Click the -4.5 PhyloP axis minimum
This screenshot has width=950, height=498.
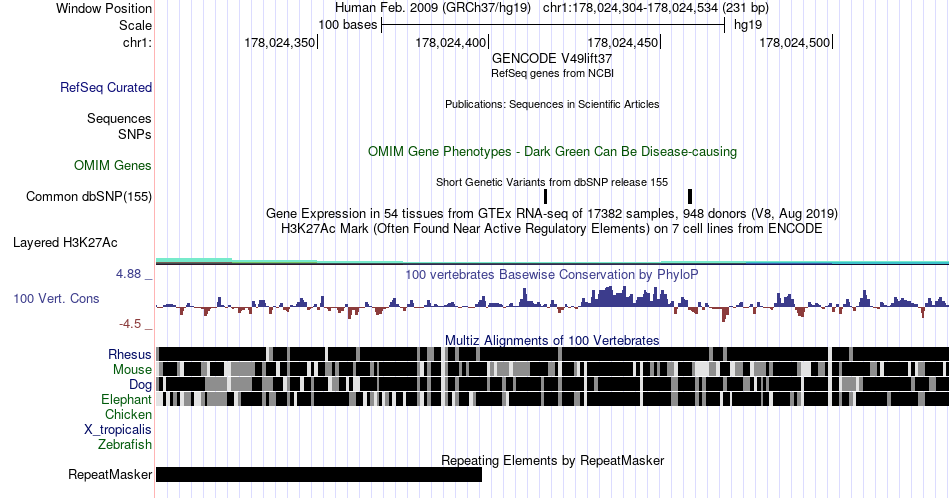coord(130,324)
